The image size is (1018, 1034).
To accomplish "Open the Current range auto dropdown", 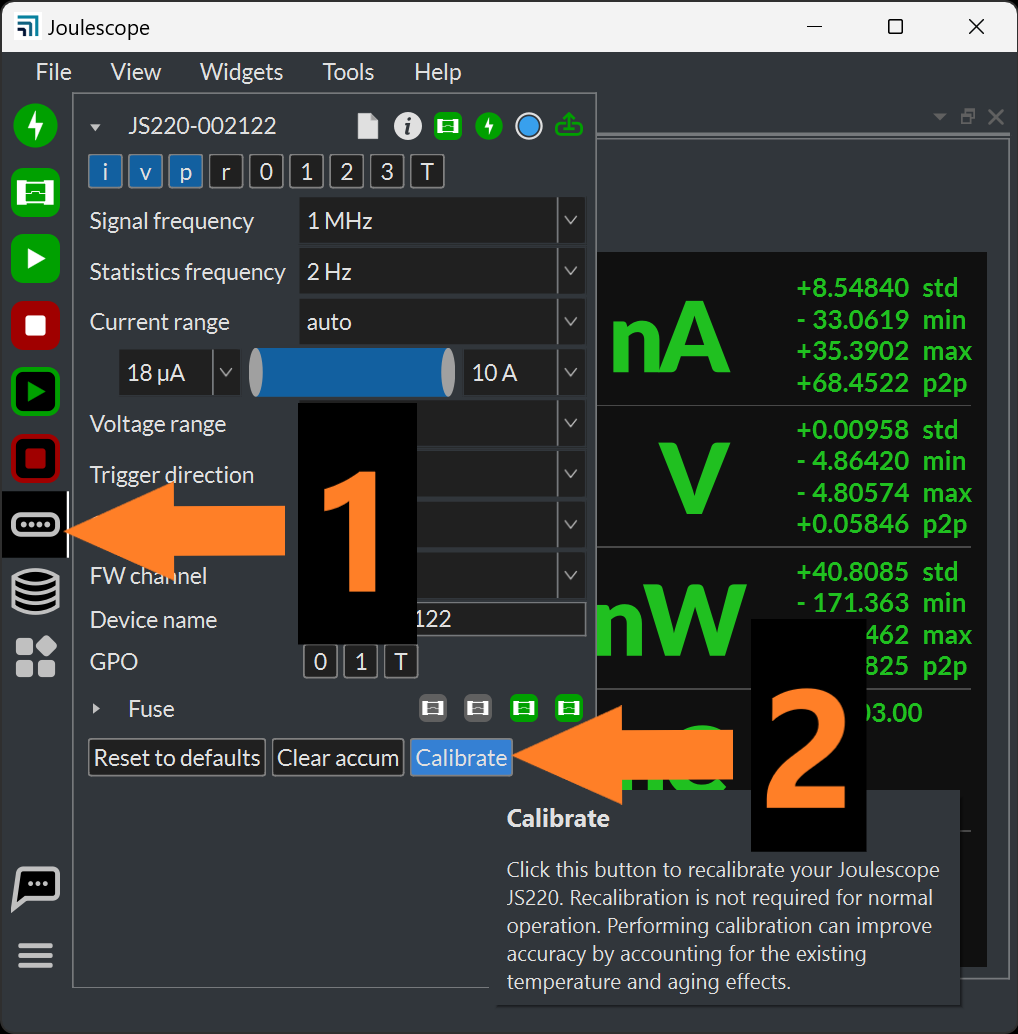I will click(442, 322).
